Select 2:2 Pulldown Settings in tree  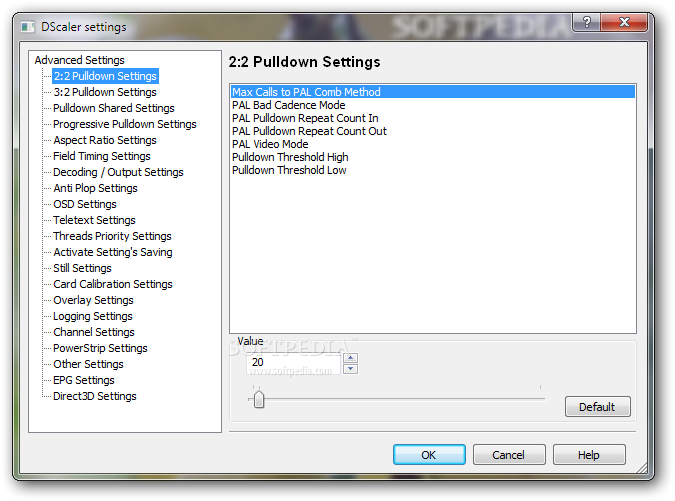pos(105,76)
